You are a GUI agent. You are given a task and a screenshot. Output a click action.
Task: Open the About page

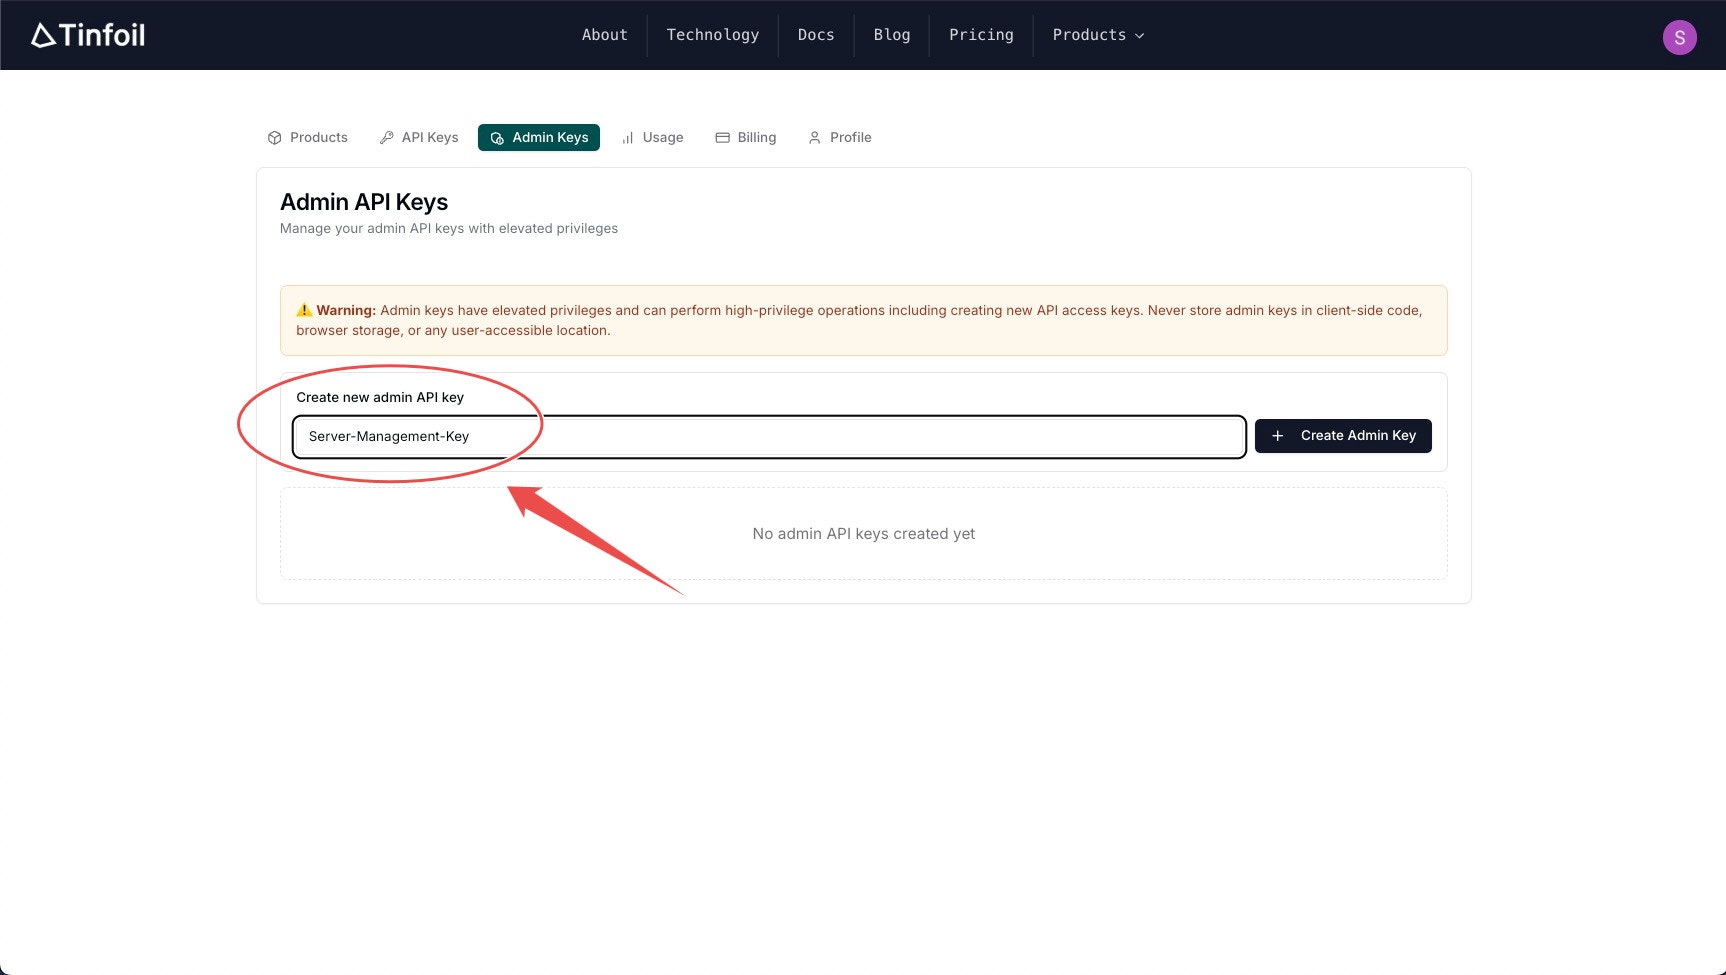pos(605,35)
